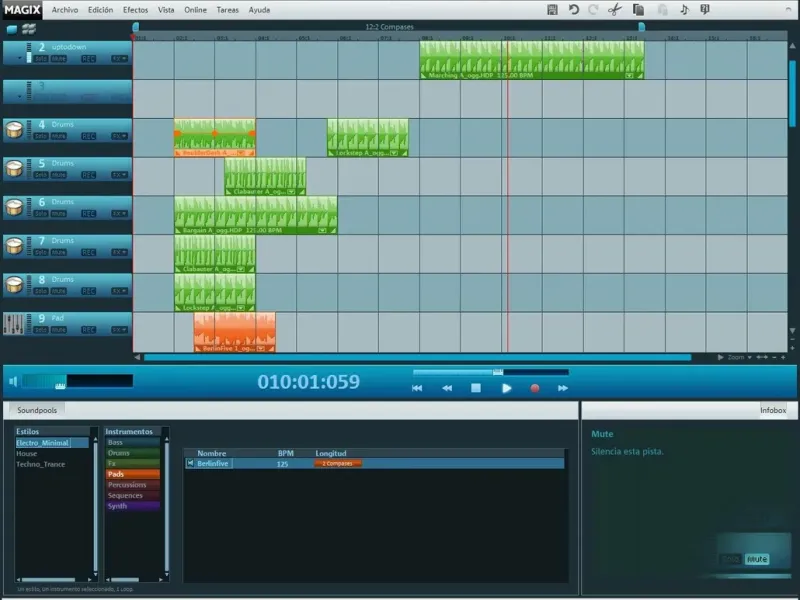
Task: Click the drum icon on track 7
Action: pyautogui.click(x=14, y=246)
